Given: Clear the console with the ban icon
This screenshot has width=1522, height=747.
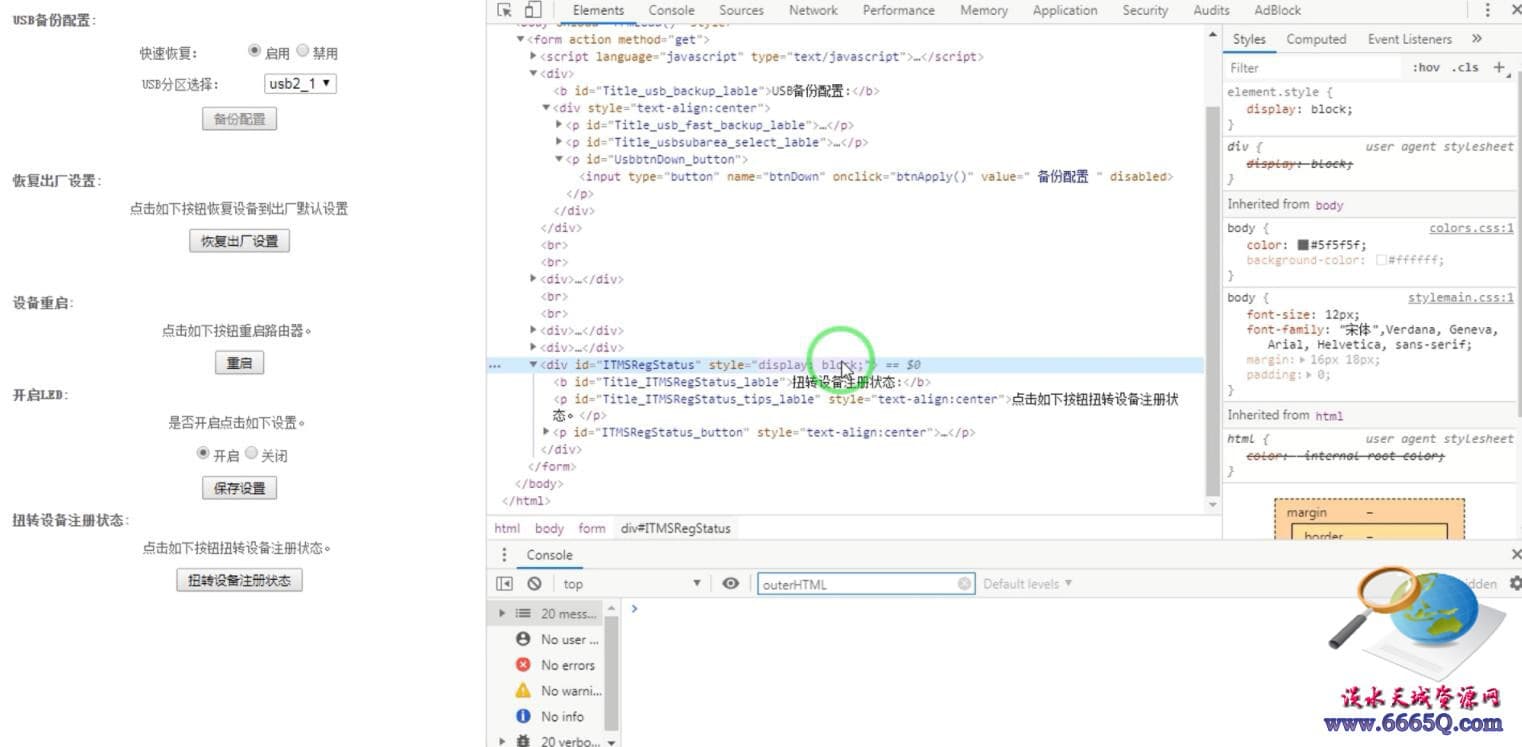Looking at the screenshot, I should coord(534,583).
